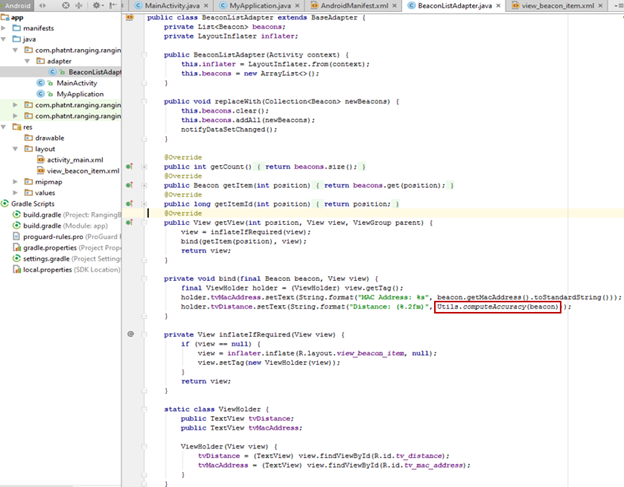This screenshot has width=624, height=487.
Task: Collapse the first com.phatnt.ranging package
Action: coord(15,50)
